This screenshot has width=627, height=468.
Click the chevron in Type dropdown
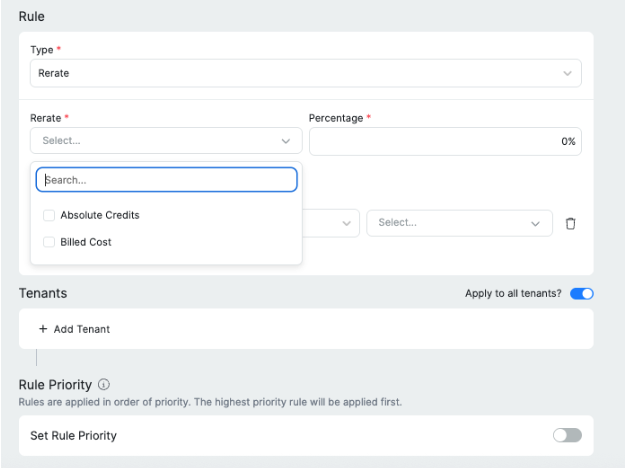[567, 73]
